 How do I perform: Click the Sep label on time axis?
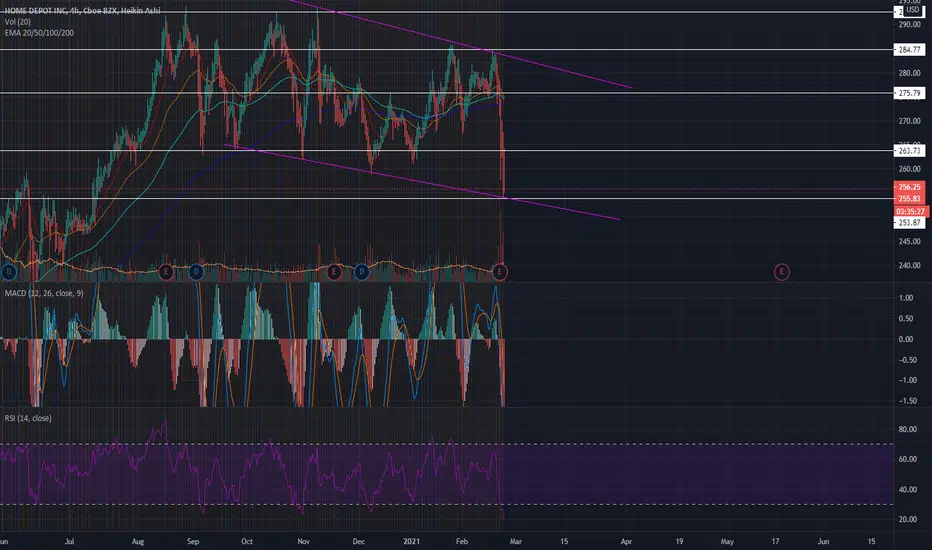193,542
